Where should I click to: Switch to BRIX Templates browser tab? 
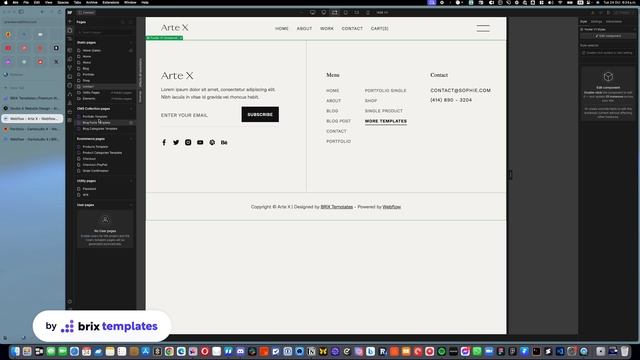pyautogui.click(x=32, y=98)
